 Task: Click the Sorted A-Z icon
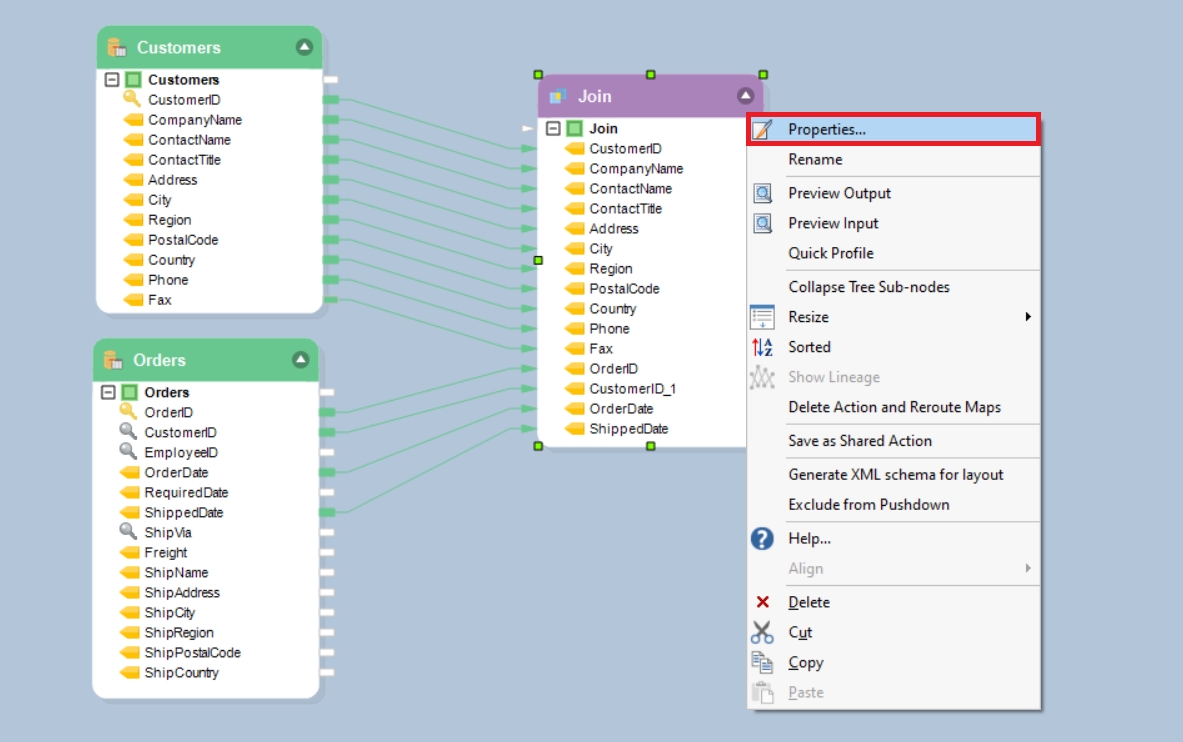click(x=763, y=347)
